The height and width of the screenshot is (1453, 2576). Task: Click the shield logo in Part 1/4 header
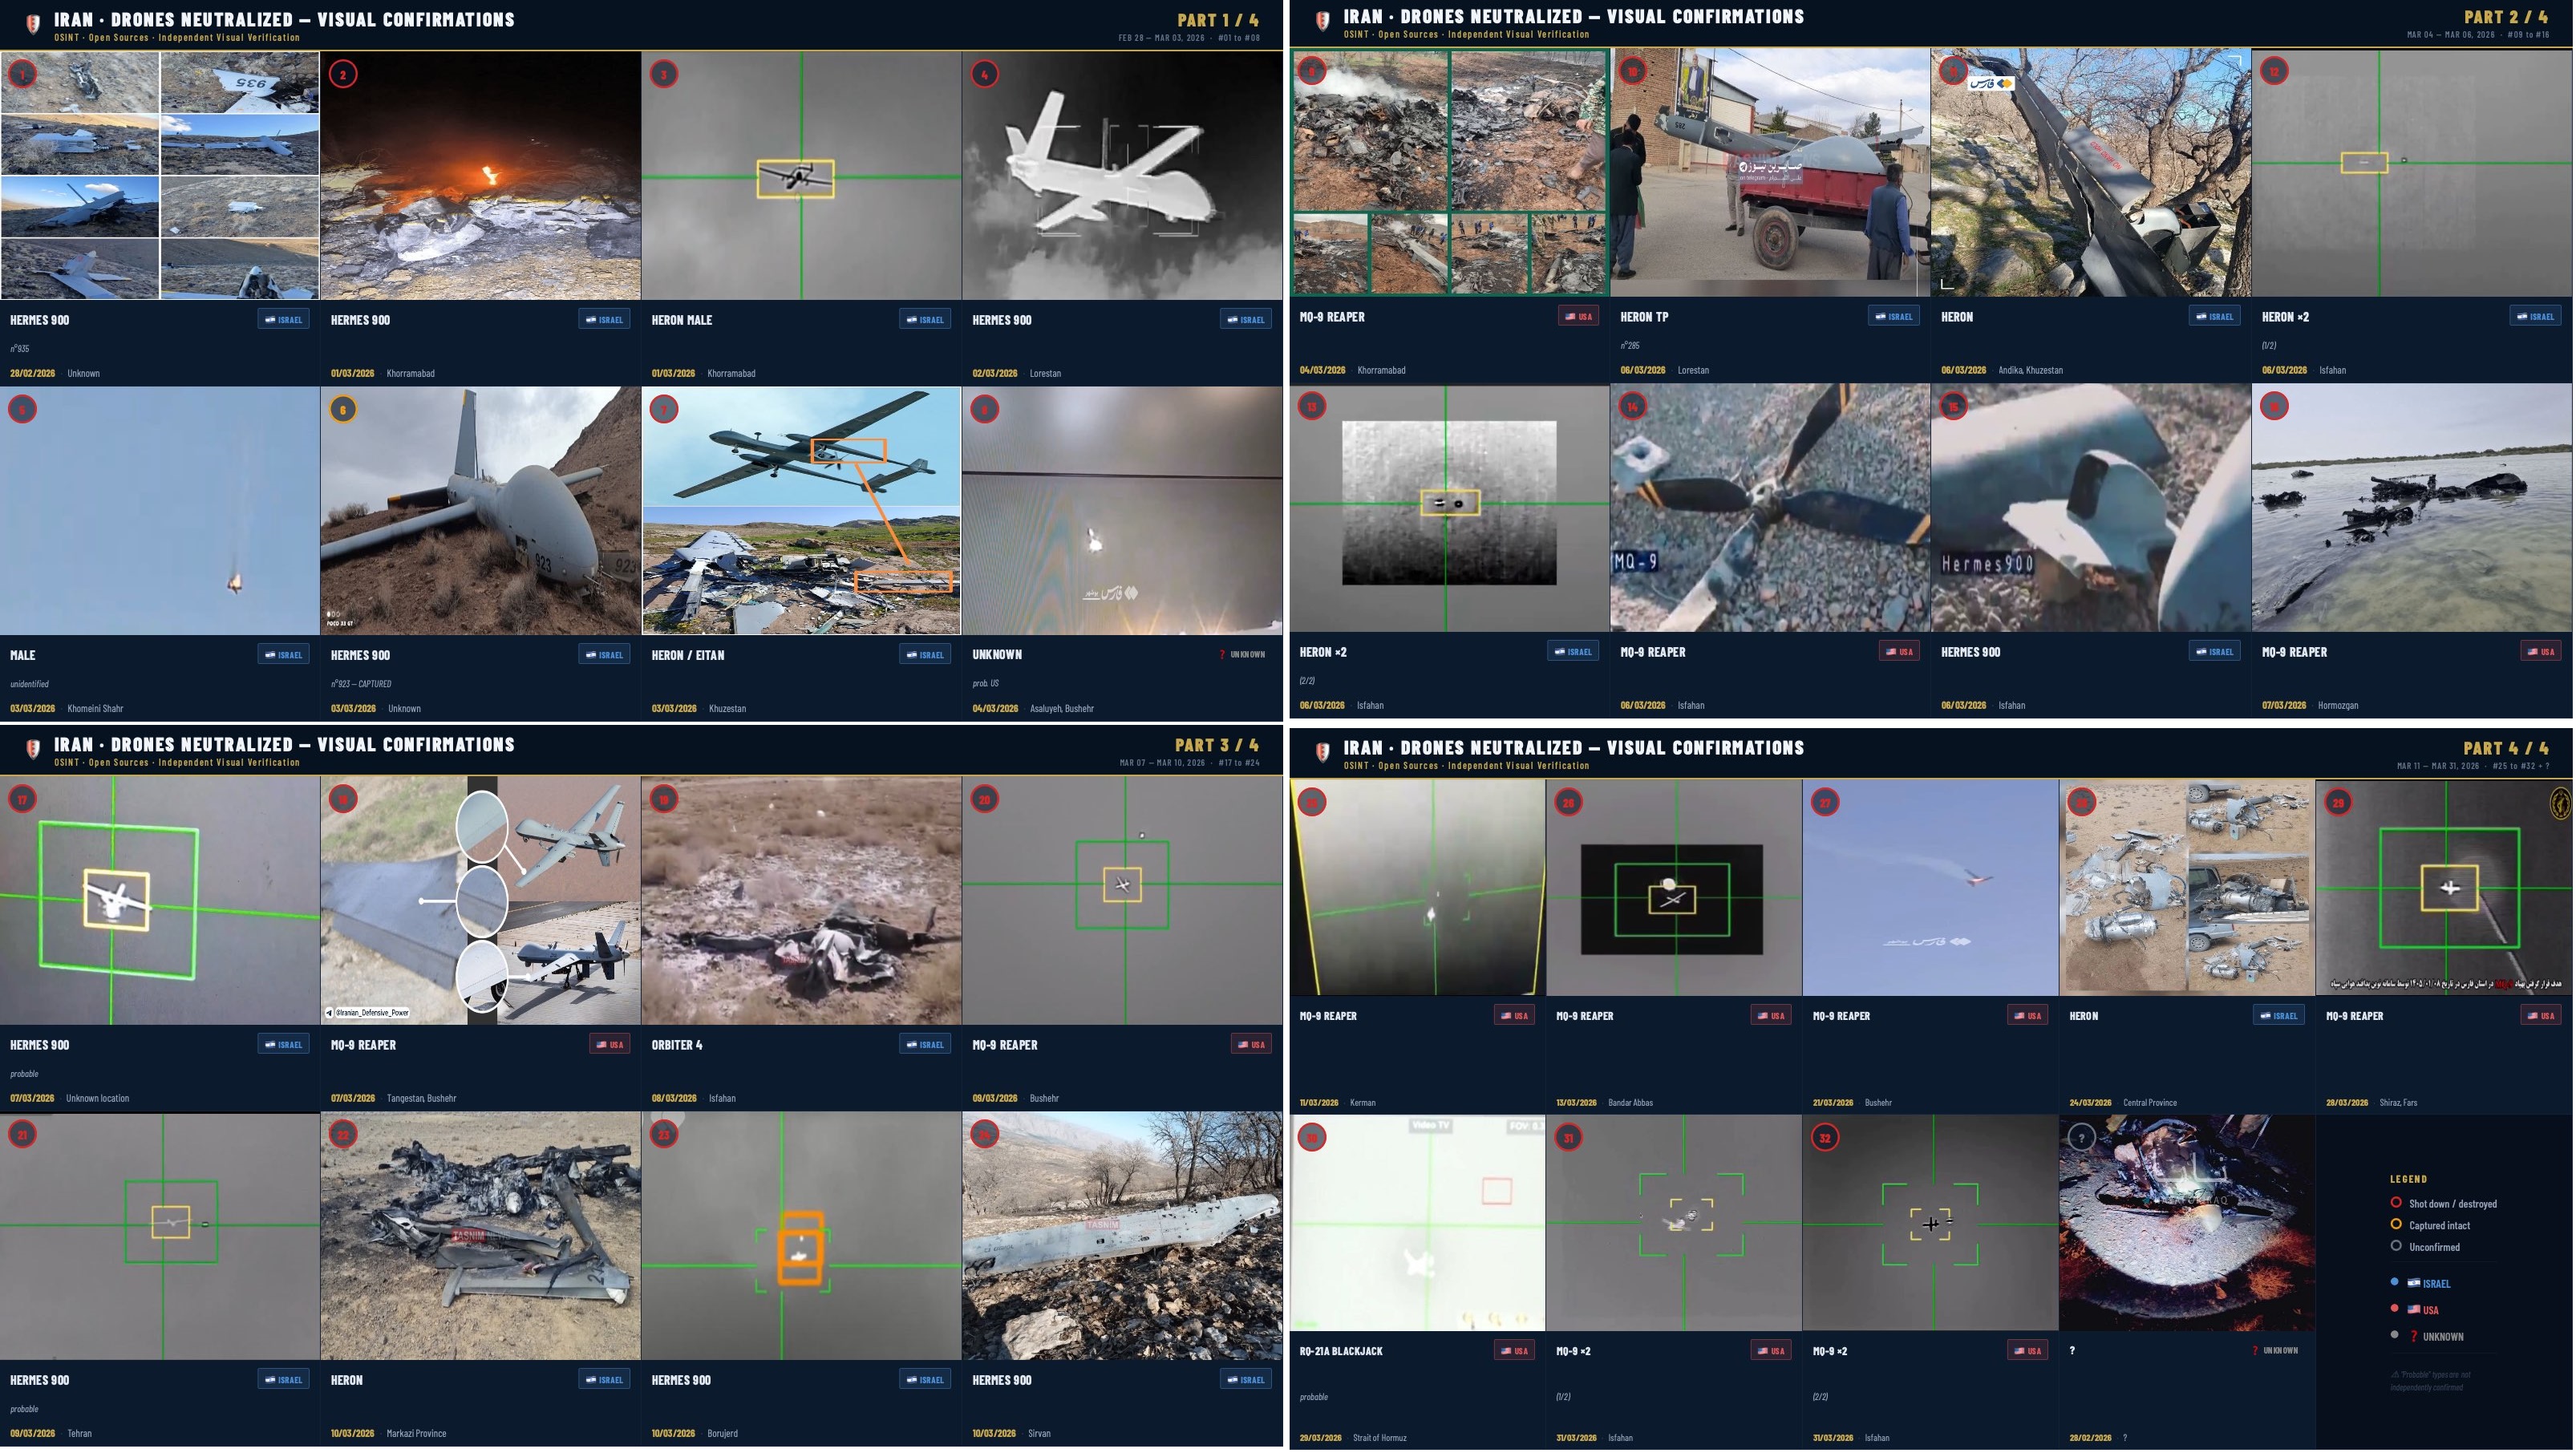pos(33,25)
